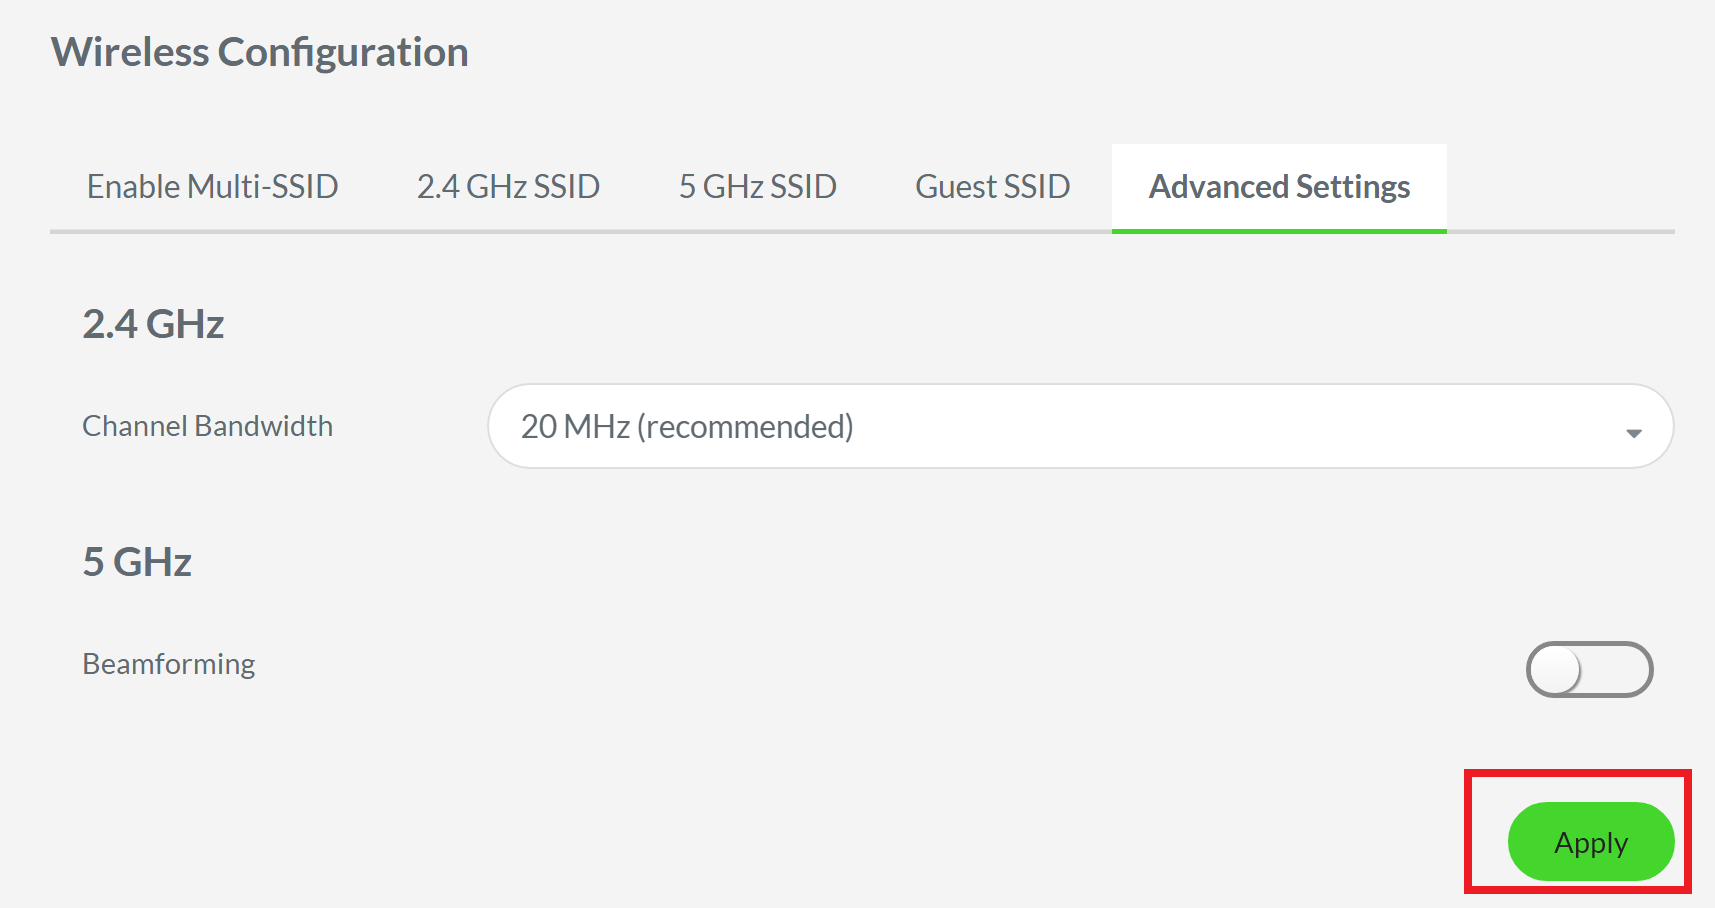1715x908 pixels.
Task: Click the Channel Bandwidth label
Action: coord(206,426)
